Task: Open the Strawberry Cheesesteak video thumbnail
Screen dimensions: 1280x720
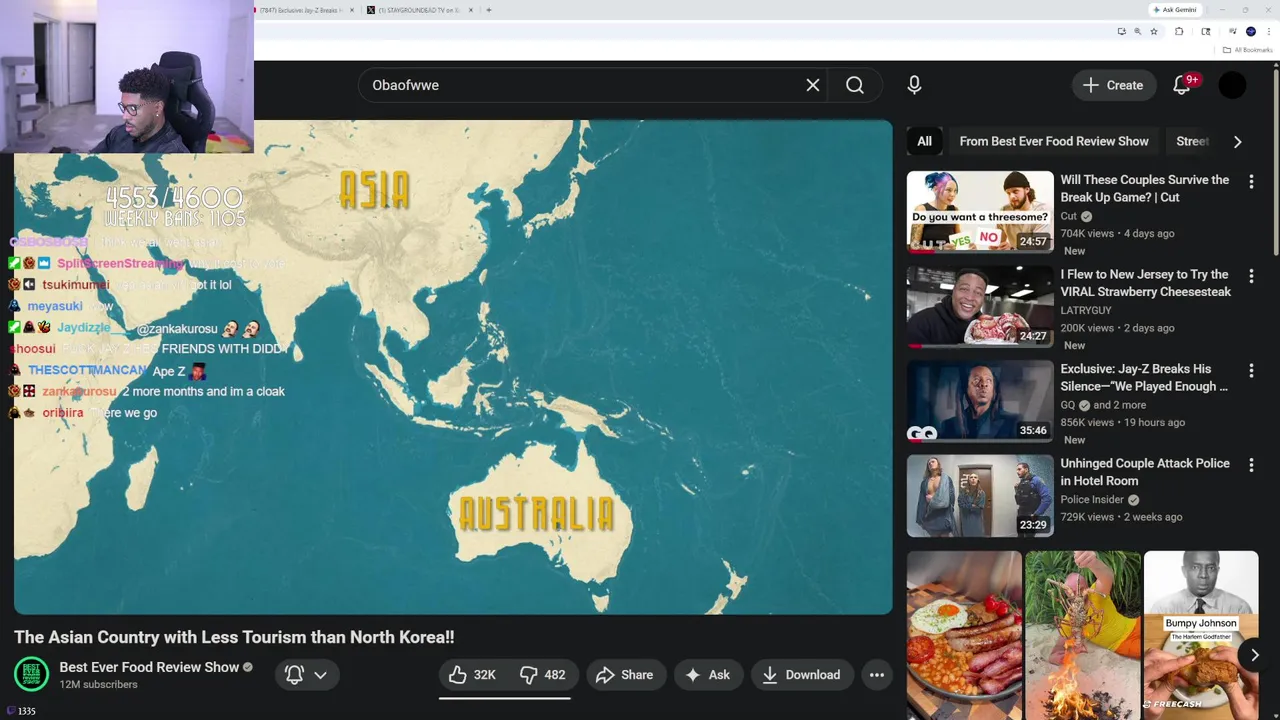Action: coord(980,306)
